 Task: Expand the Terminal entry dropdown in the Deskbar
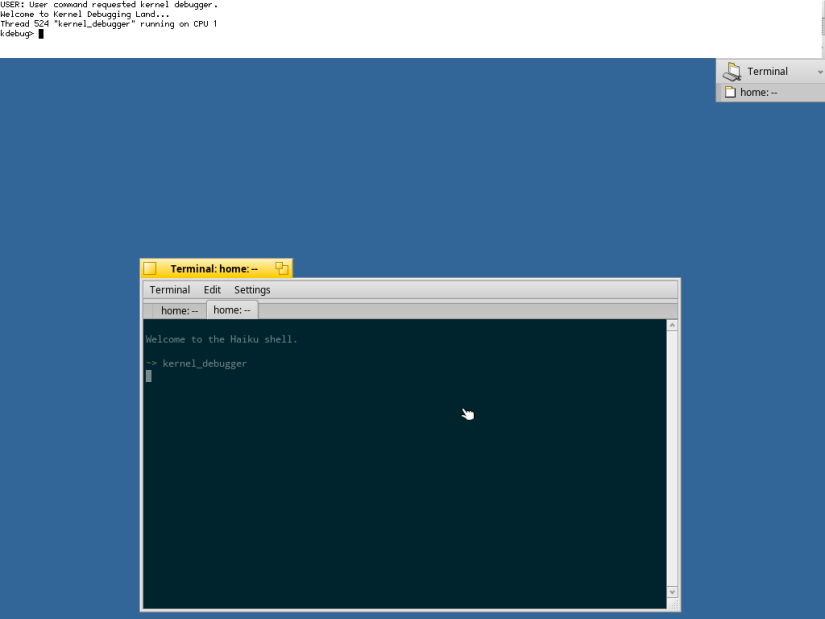point(820,72)
